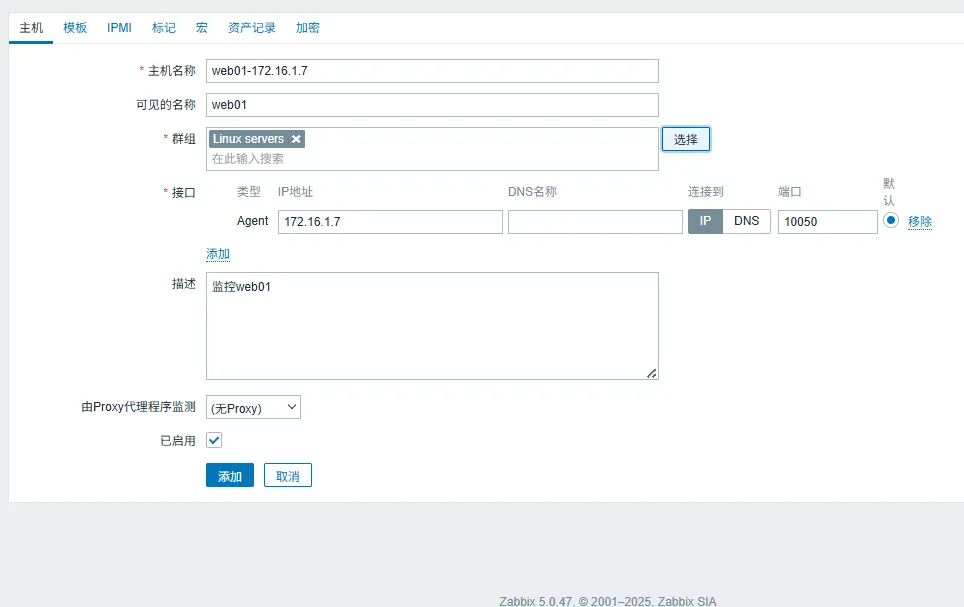
Task: Open the 宏 macros tab
Action: point(201,28)
